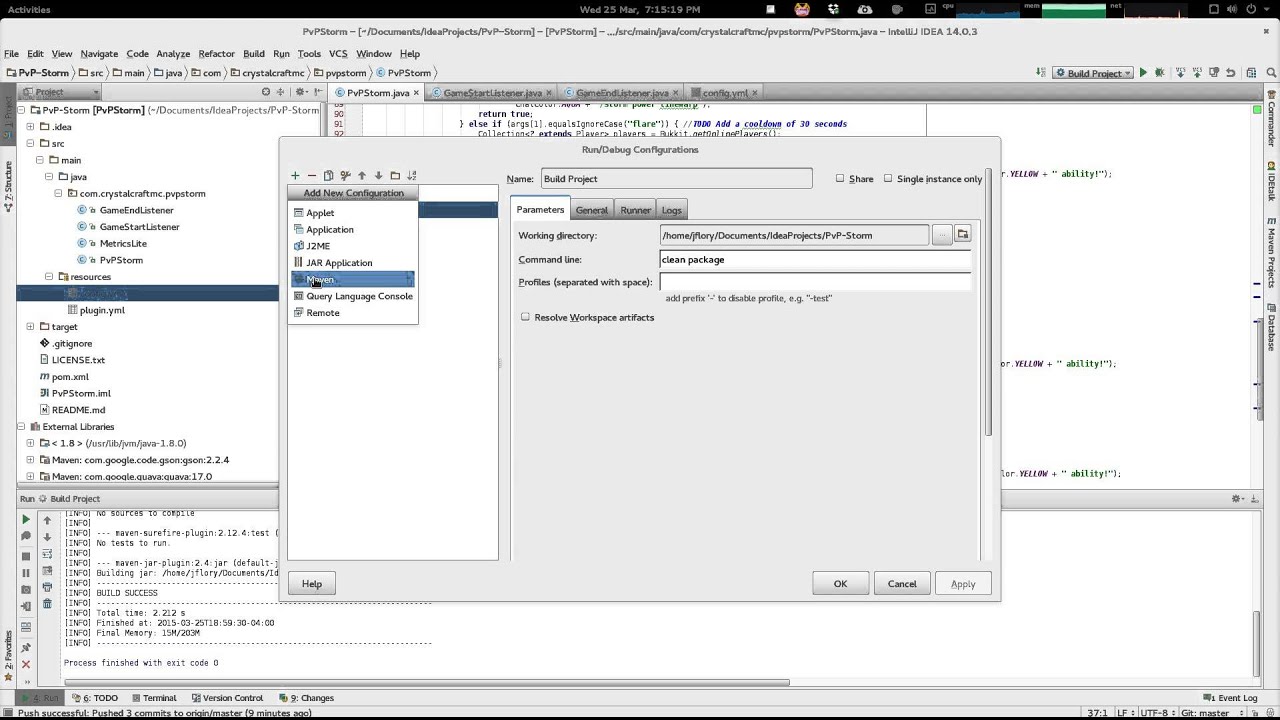Click the green Run button in main toolbar
The width and height of the screenshot is (1280, 720).
click(1143, 73)
